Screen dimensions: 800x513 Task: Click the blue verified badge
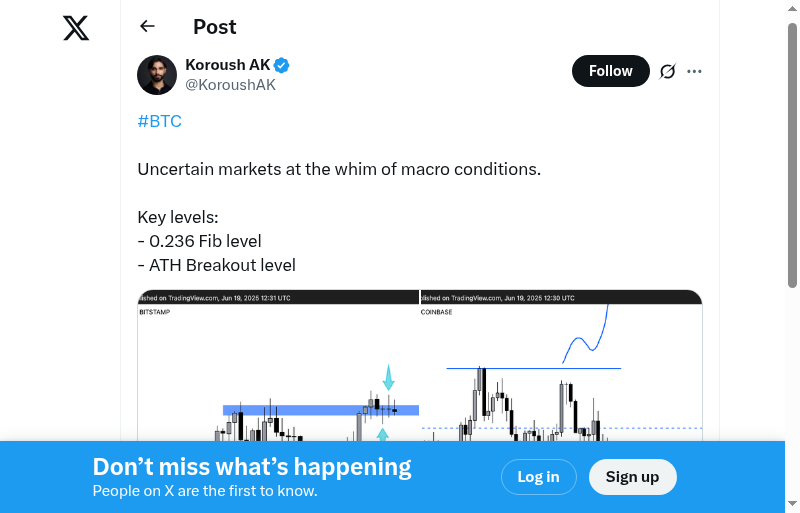tap(282, 65)
